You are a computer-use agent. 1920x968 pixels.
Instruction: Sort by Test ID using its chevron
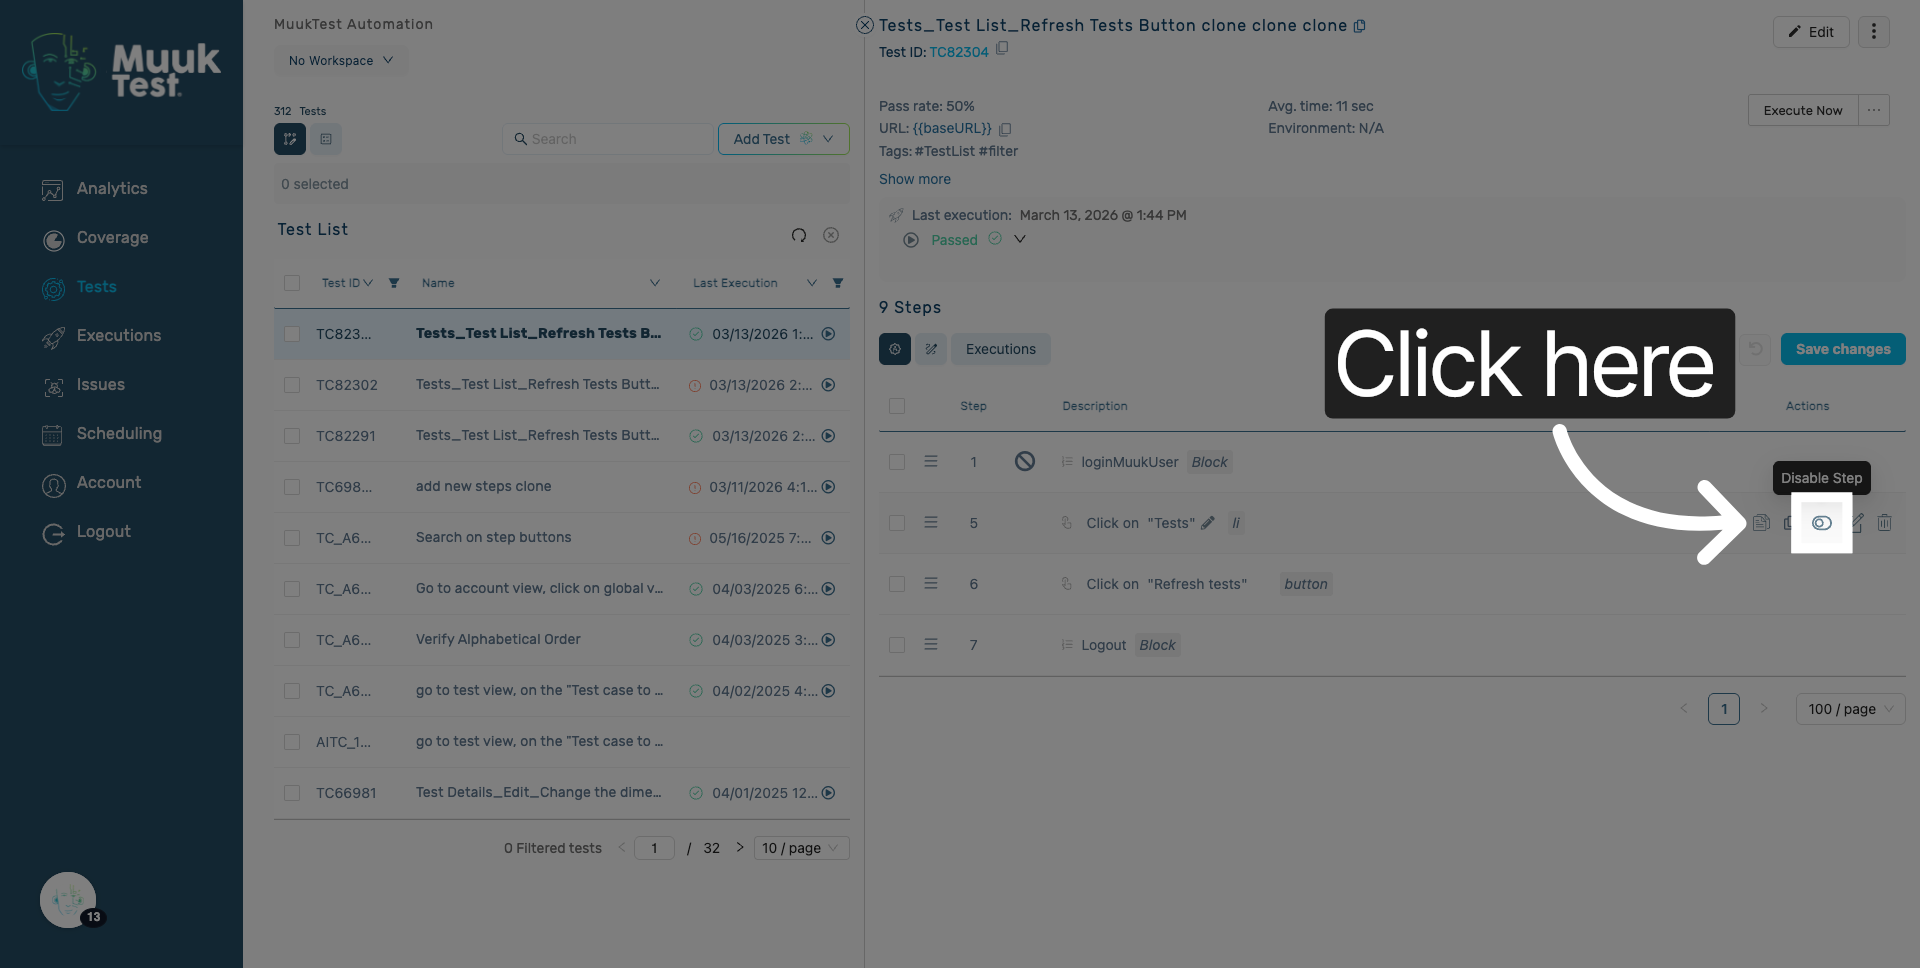(368, 283)
